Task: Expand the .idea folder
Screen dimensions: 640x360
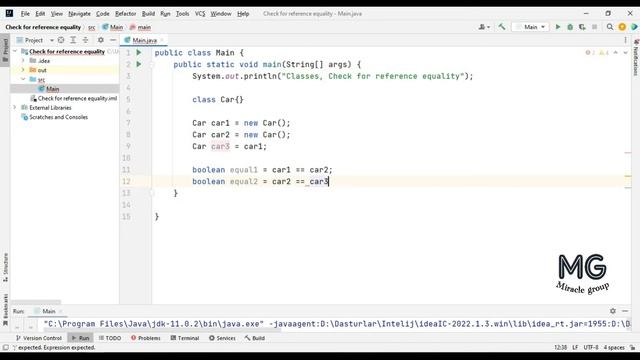Action: click(23, 61)
